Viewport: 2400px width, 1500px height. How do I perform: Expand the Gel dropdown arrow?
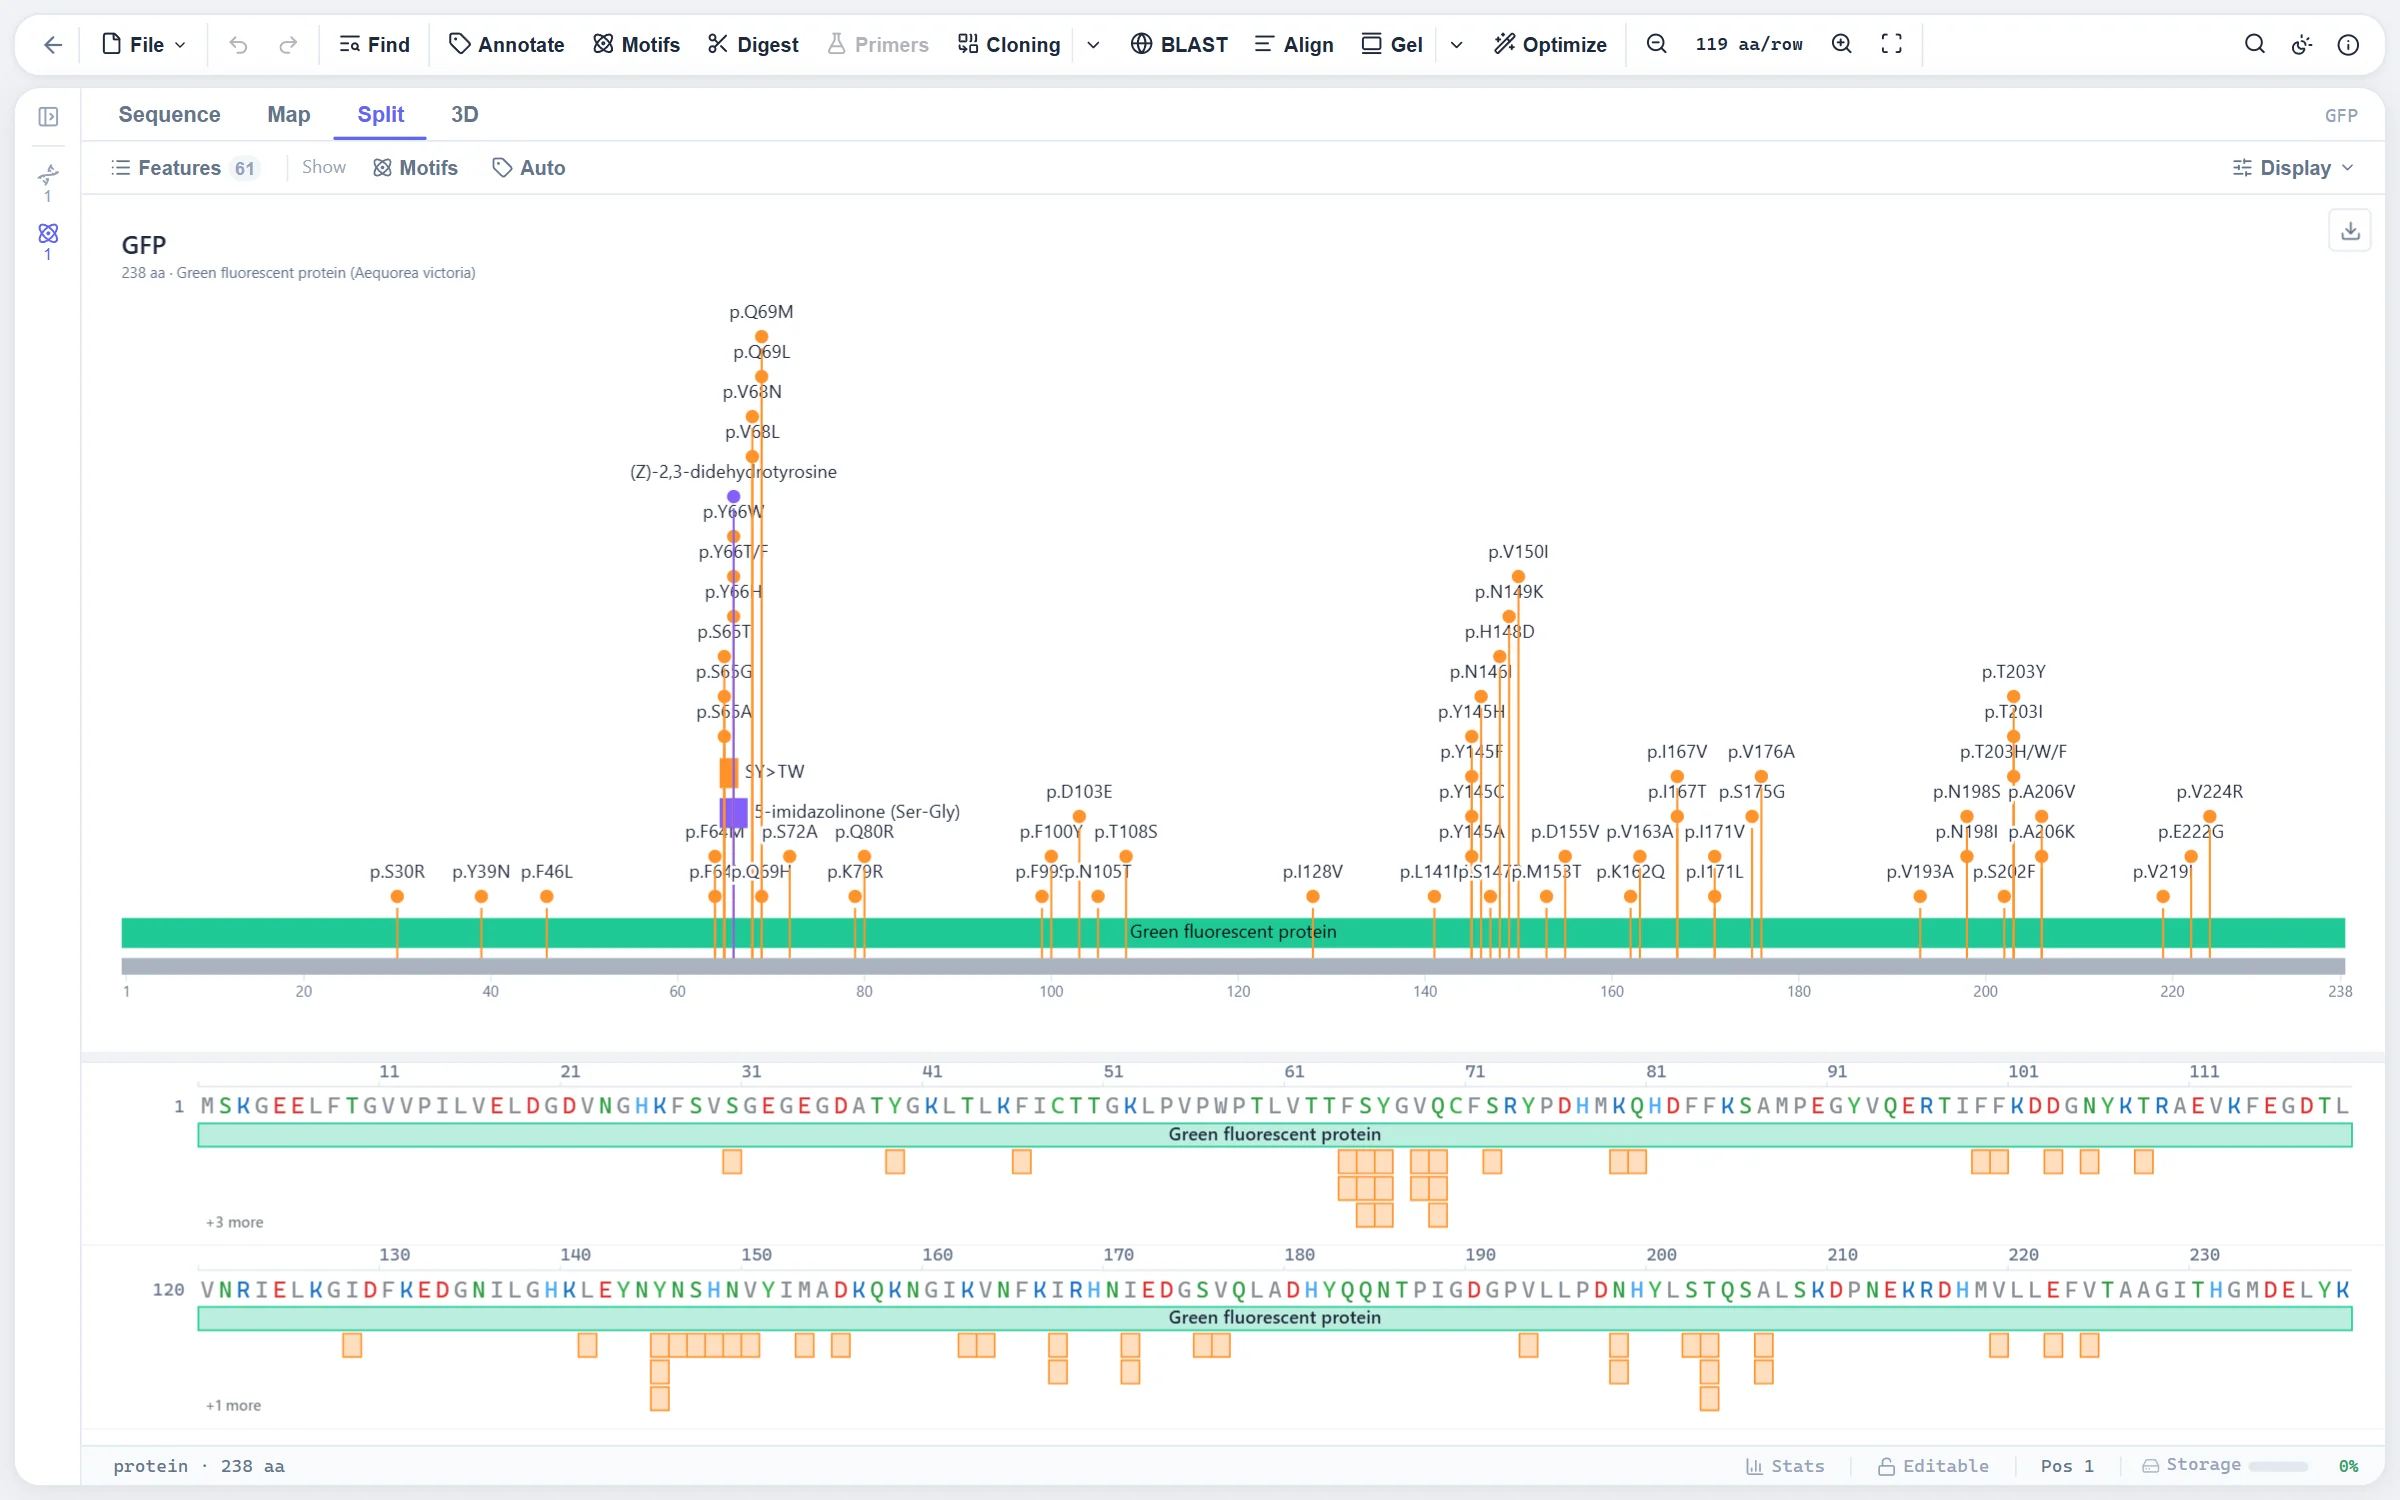click(x=1457, y=44)
